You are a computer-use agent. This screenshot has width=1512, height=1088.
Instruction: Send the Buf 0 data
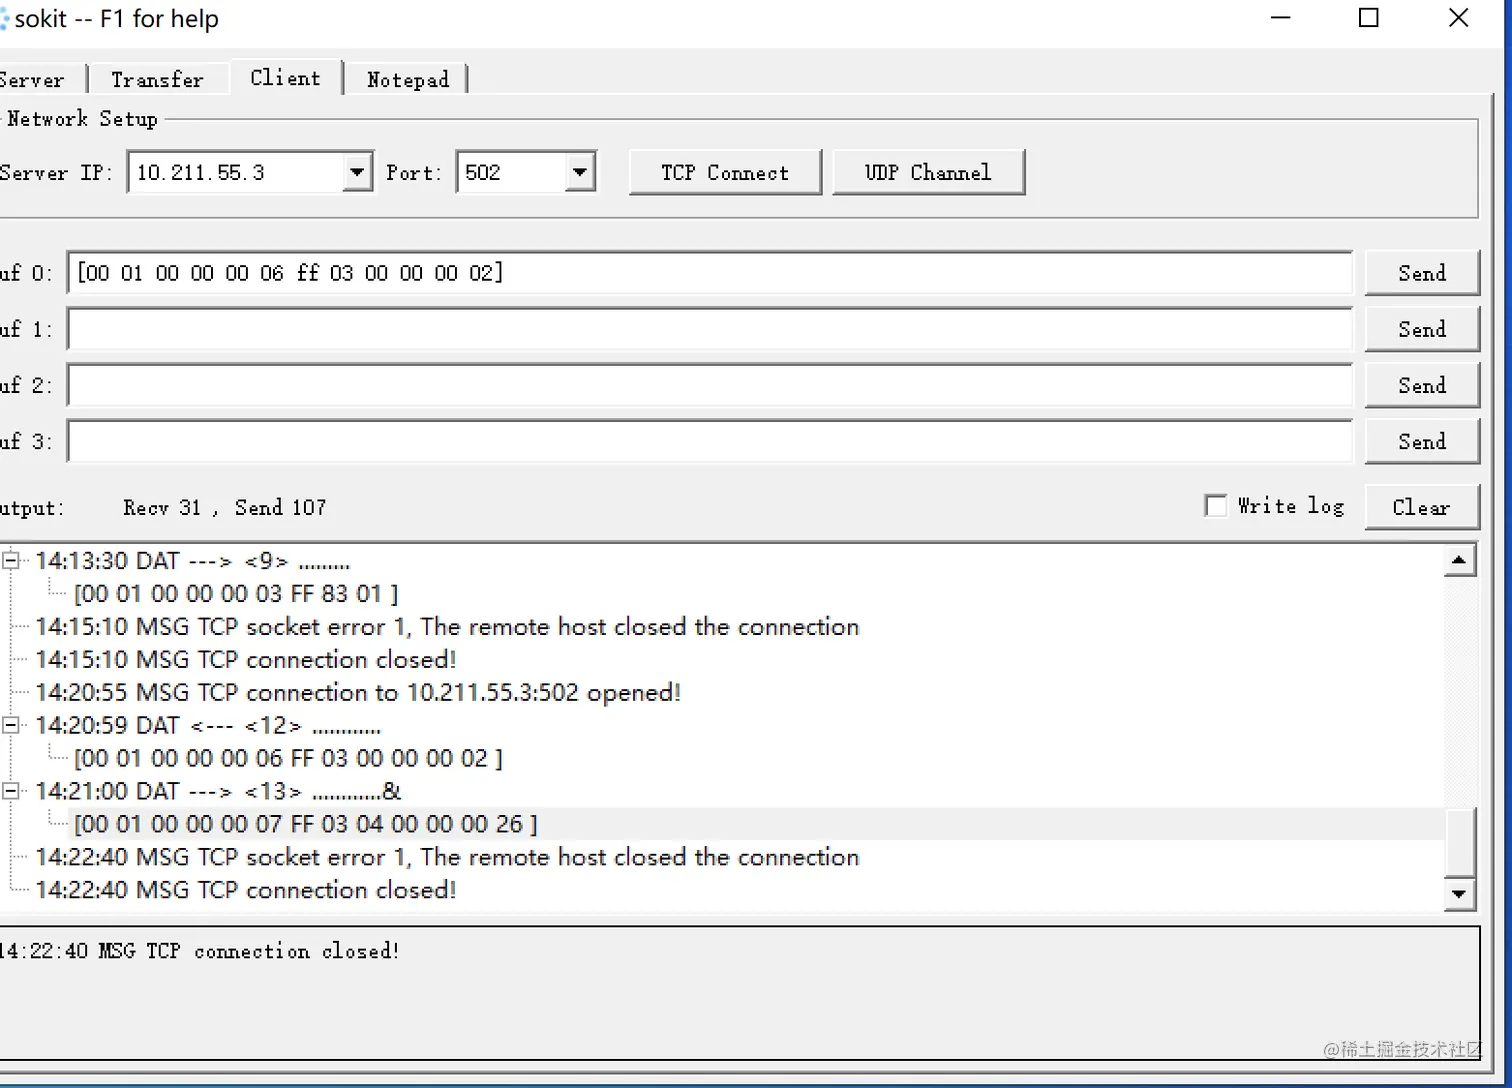pos(1422,273)
